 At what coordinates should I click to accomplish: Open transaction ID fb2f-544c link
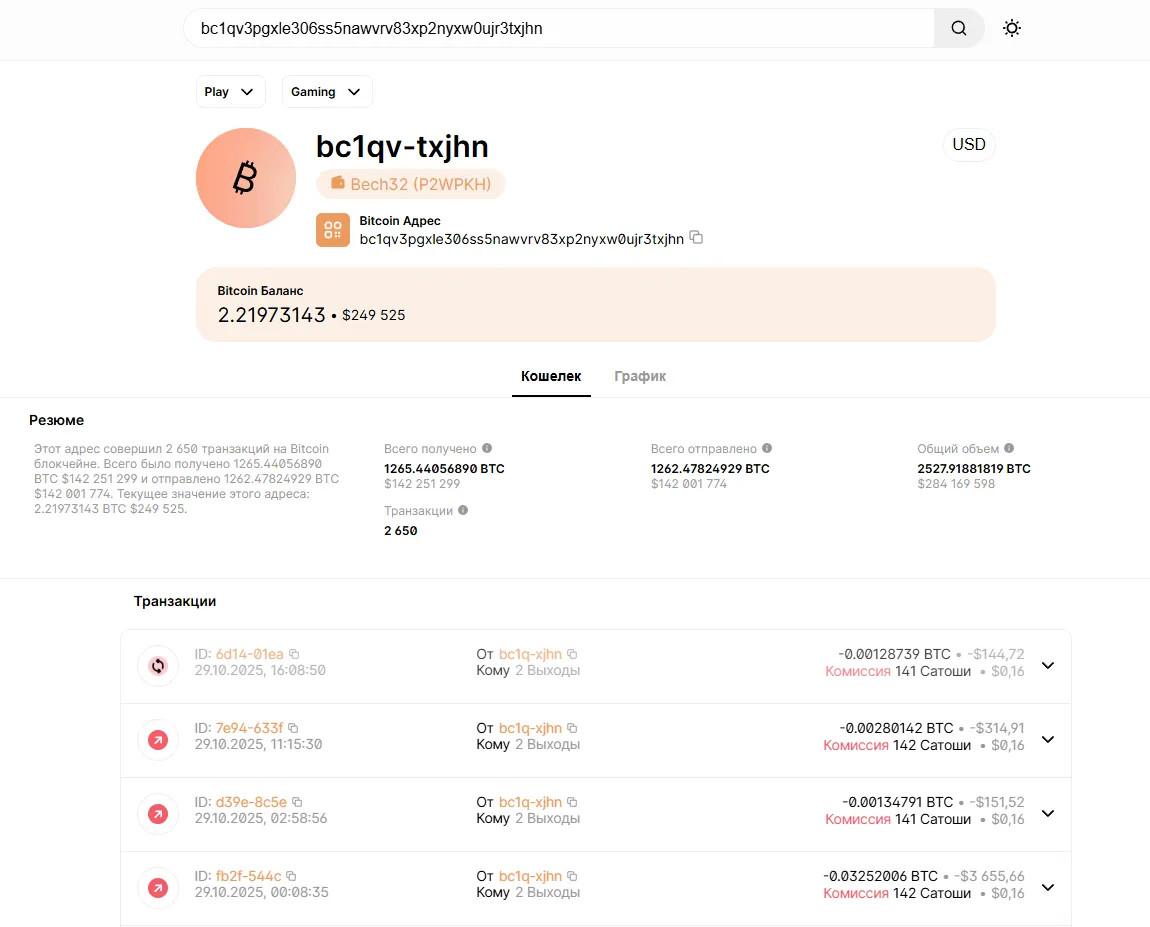[x=248, y=876]
